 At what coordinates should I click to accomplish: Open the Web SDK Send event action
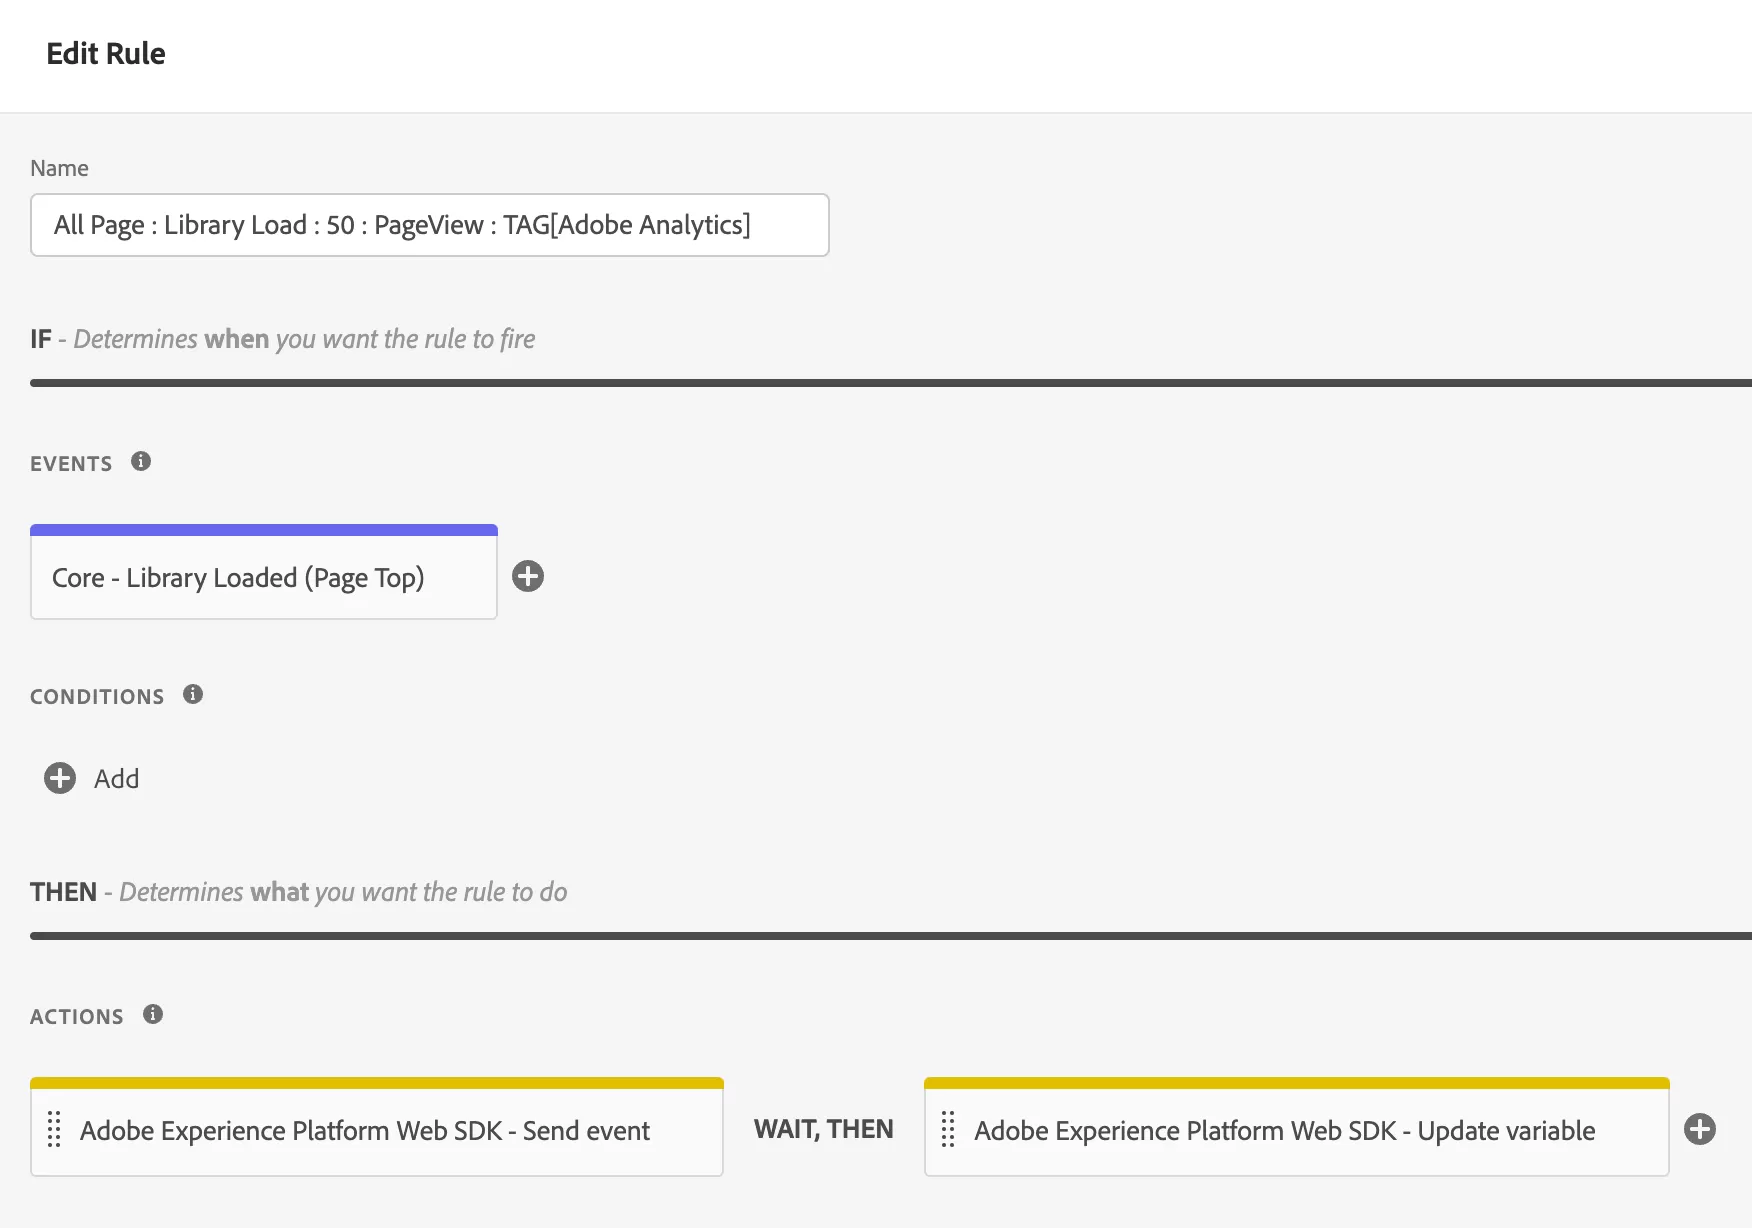click(x=377, y=1127)
